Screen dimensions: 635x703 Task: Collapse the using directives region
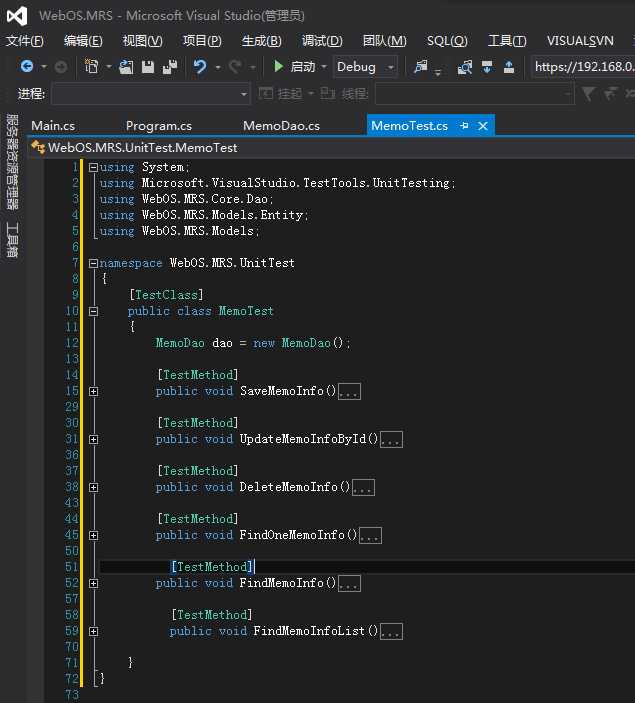pyautogui.click(x=93, y=167)
